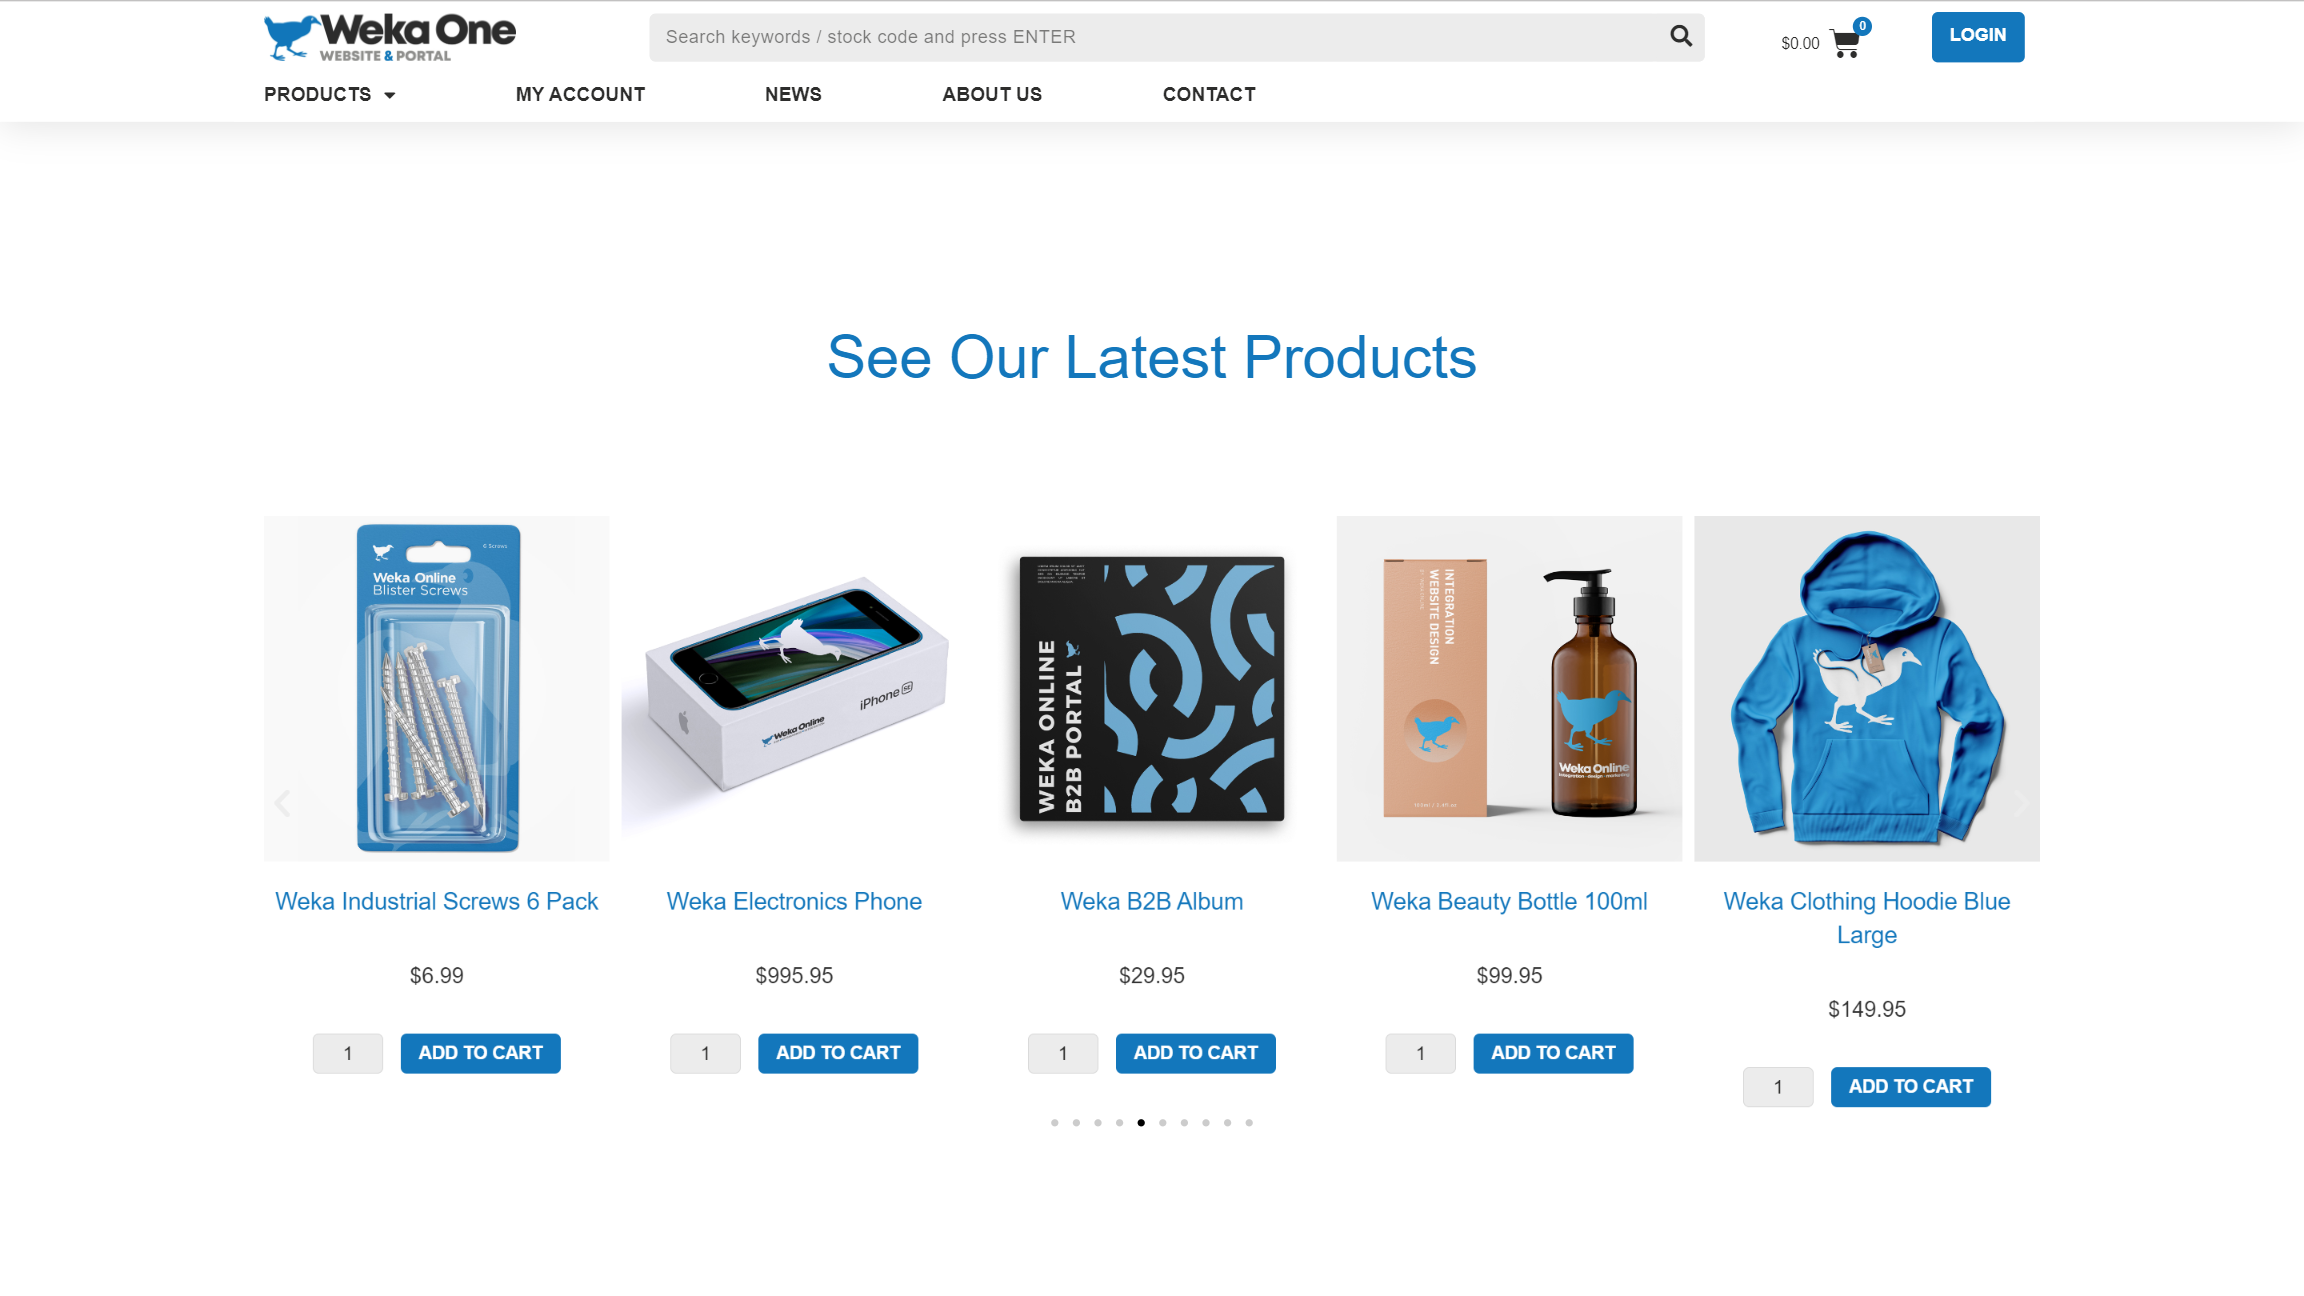This screenshot has height=1296, width=2304.
Task: Select the first carousel pagination dot
Action: tap(1054, 1122)
